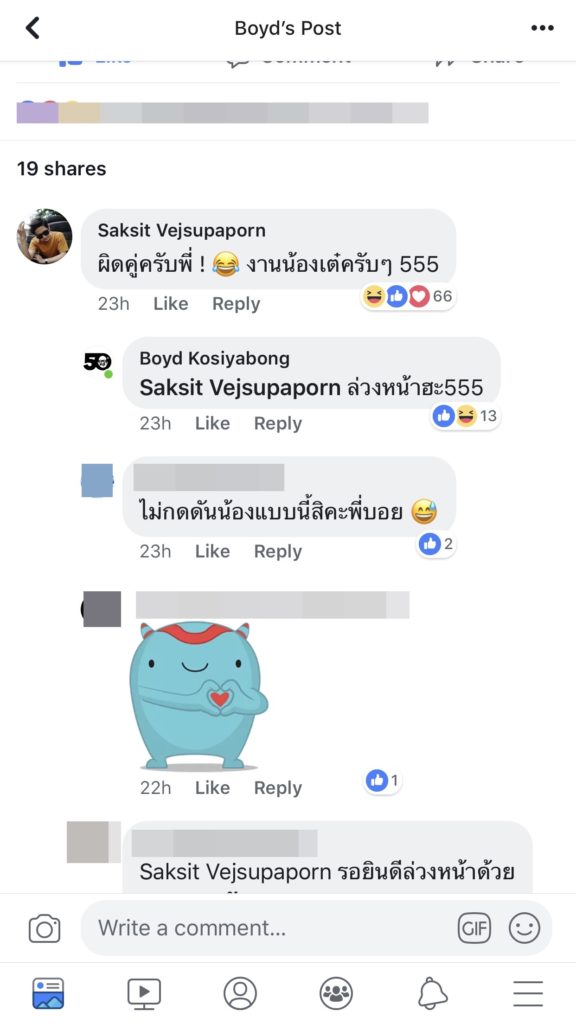Go back with the left chevron arrow
The width and height of the screenshot is (576, 1024).
click(x=33, y=28)
